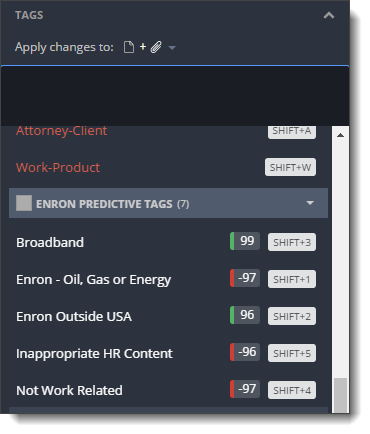Open the Apply changes to dropdown arrow
Image resolution: width=370 pixels, height=434 pixels.
172,48
